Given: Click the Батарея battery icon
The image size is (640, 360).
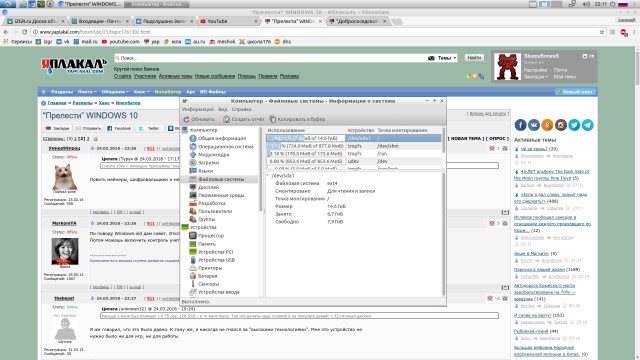Looking at the screenshot, I should pyautogui.click(x=193, y=276).
